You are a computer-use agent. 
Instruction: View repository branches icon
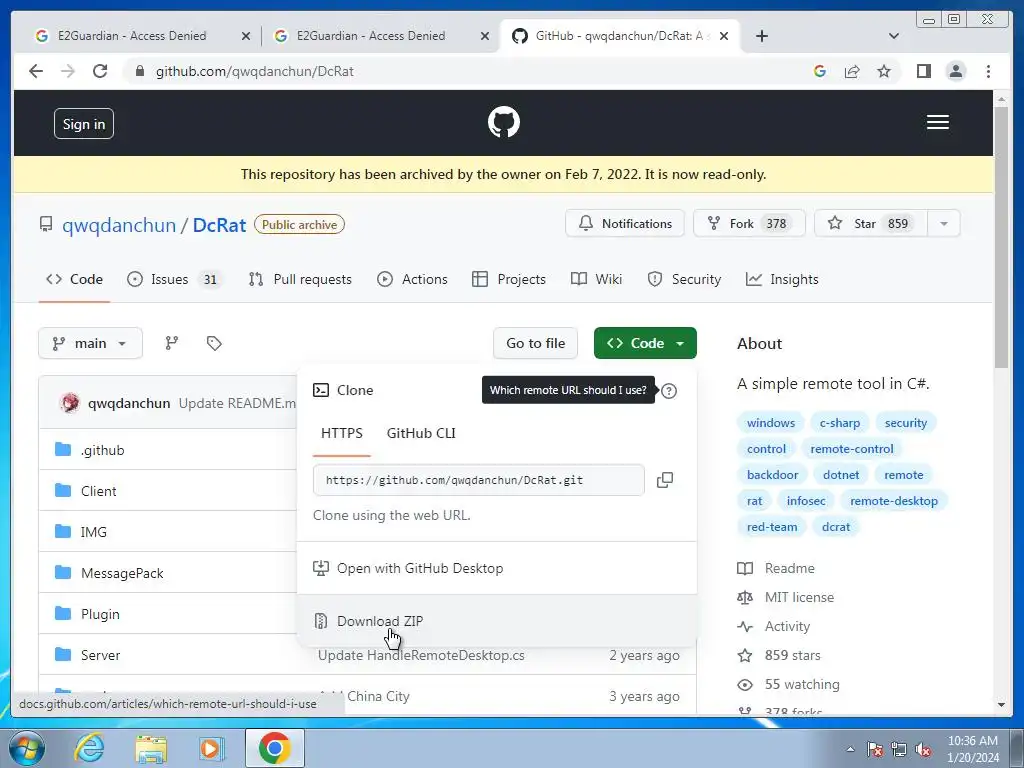coord(172,343)
